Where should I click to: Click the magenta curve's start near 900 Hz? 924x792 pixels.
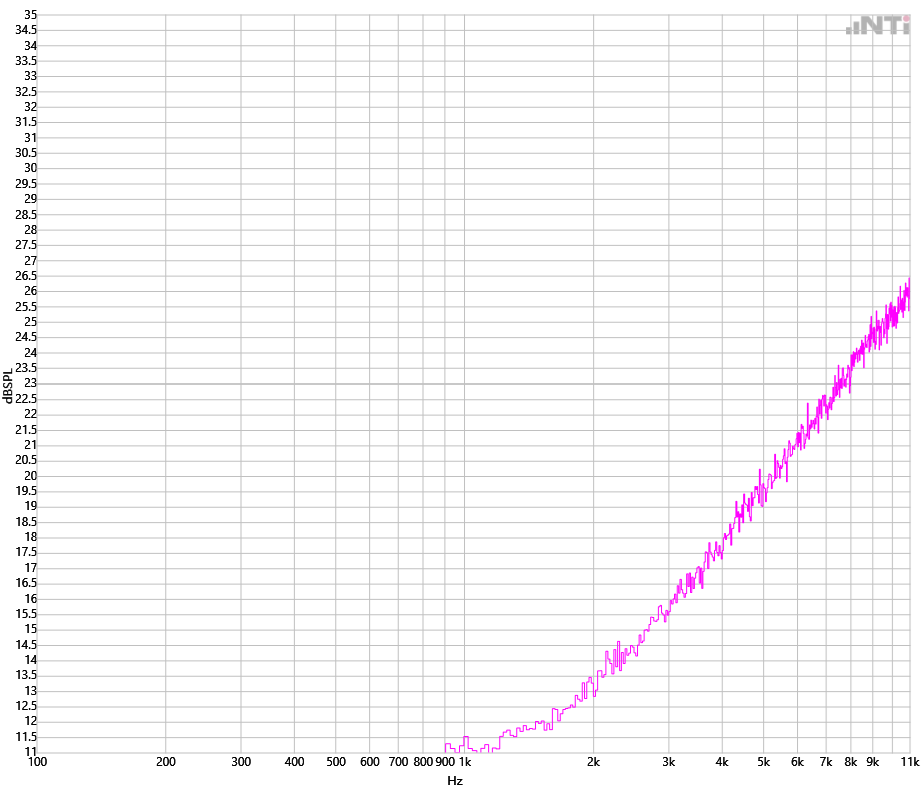point(446,744)
